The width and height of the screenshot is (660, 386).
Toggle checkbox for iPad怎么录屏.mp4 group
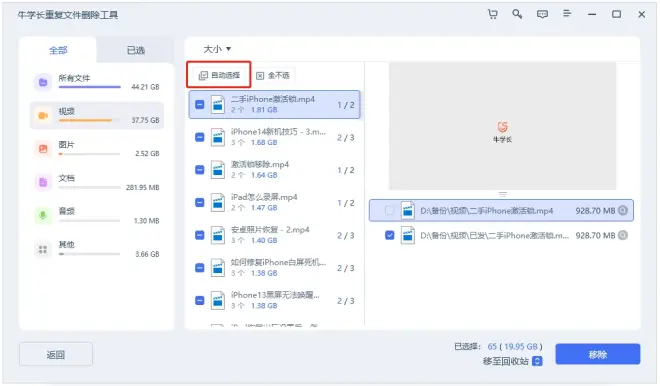tap(200, 202)
